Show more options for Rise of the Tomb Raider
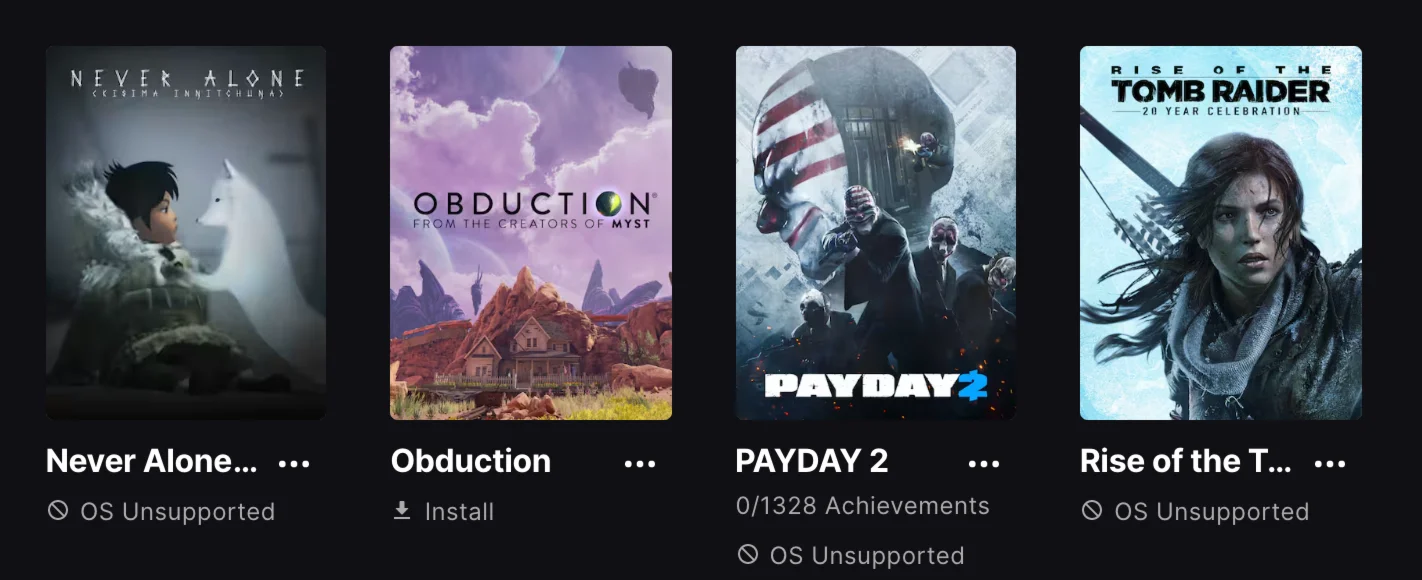Image resolution: width=1422 pixels, height=580 pixels. [1329, 463]
